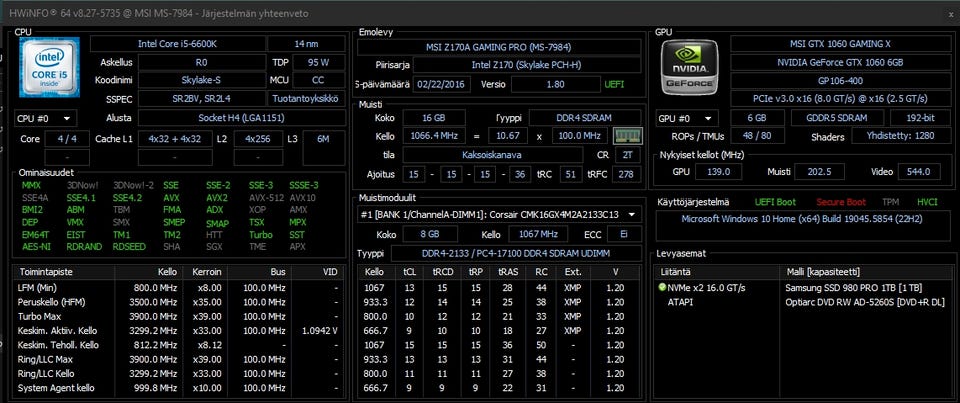Select the LFM (Min) row

(178, 287)
